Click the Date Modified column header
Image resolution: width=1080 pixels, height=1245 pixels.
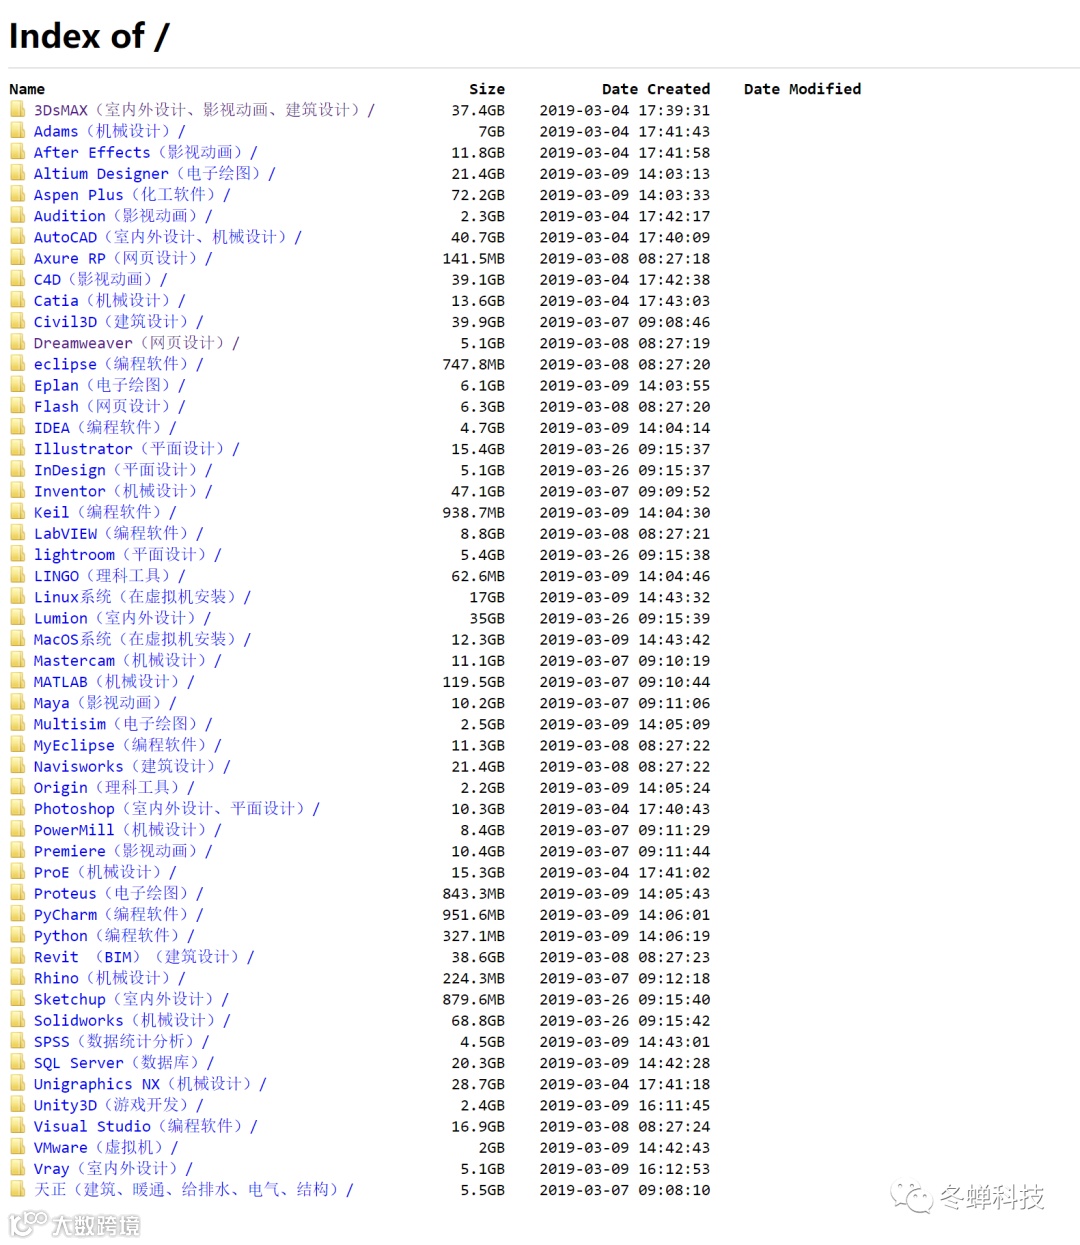pos(802,89)
